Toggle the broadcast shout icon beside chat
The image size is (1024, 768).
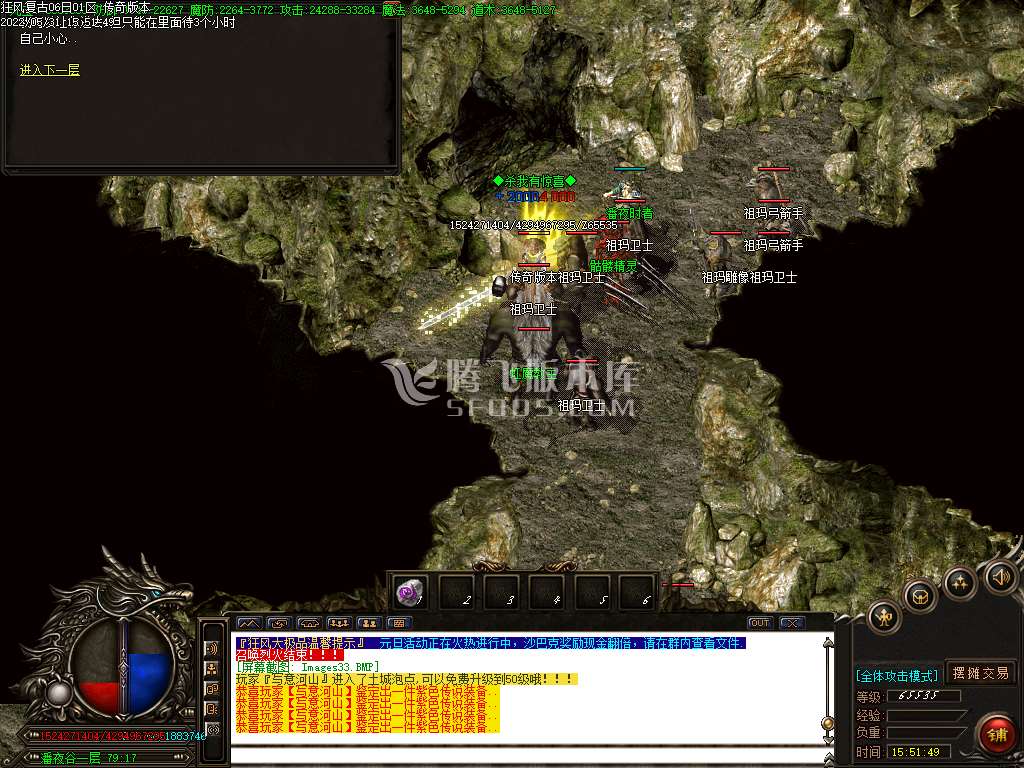coord(212,729)
